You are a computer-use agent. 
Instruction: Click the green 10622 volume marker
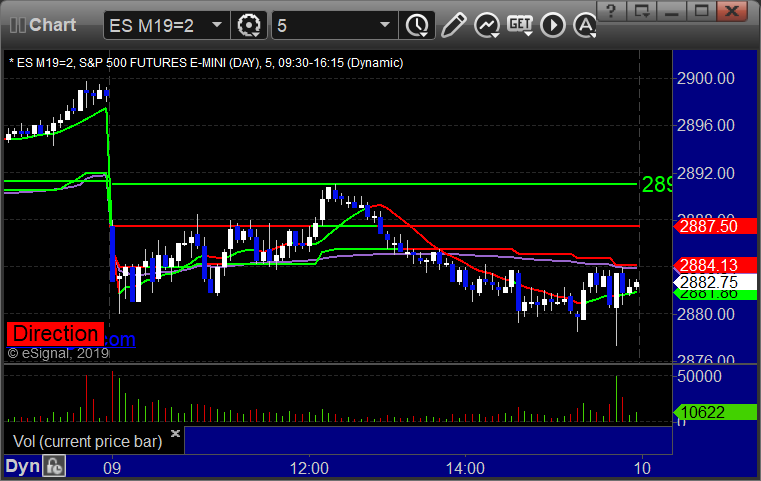715,412
